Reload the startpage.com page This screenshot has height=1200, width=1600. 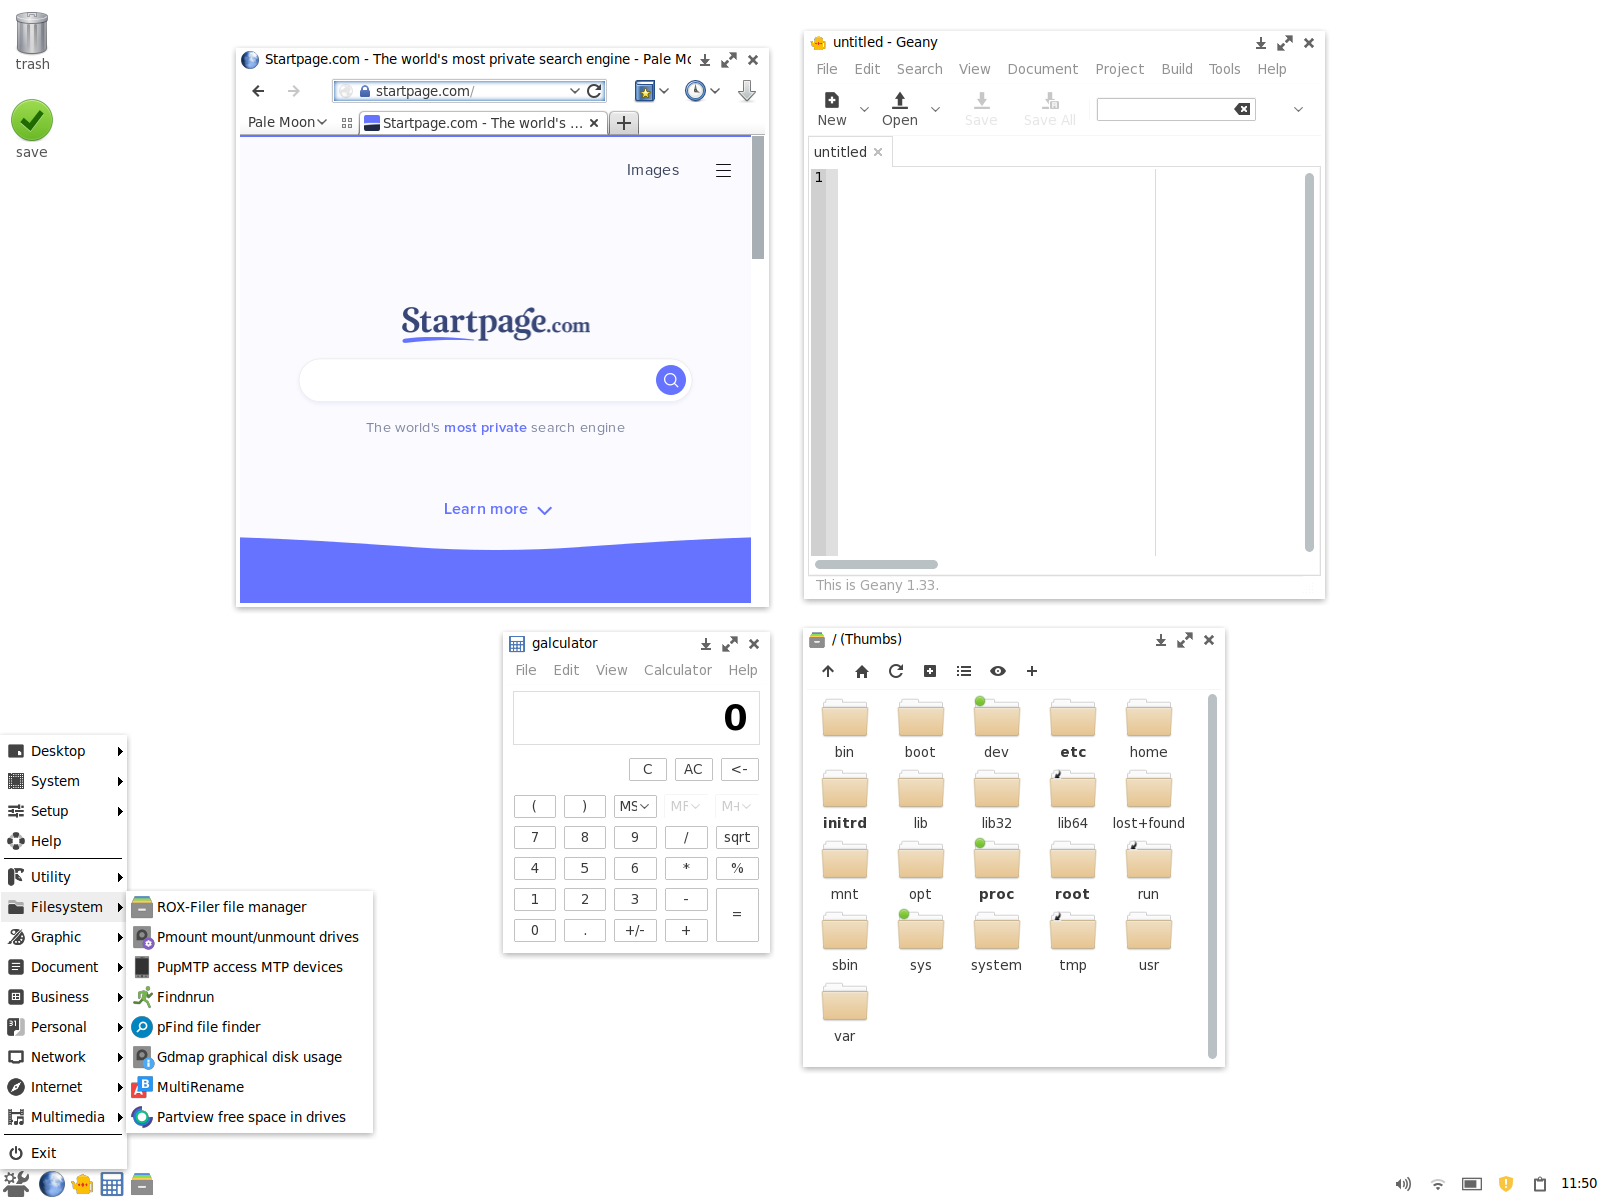pyautogui.click(x=594, y=91)
